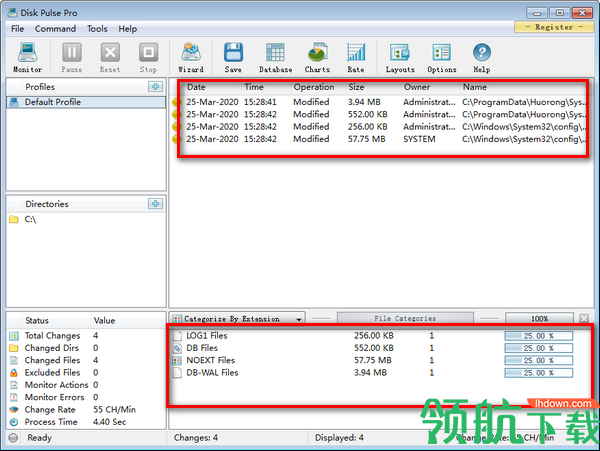Add a new profile with the plus icon
The height and width of the screenshot is (451, 600).
click(x=155, y=86)
